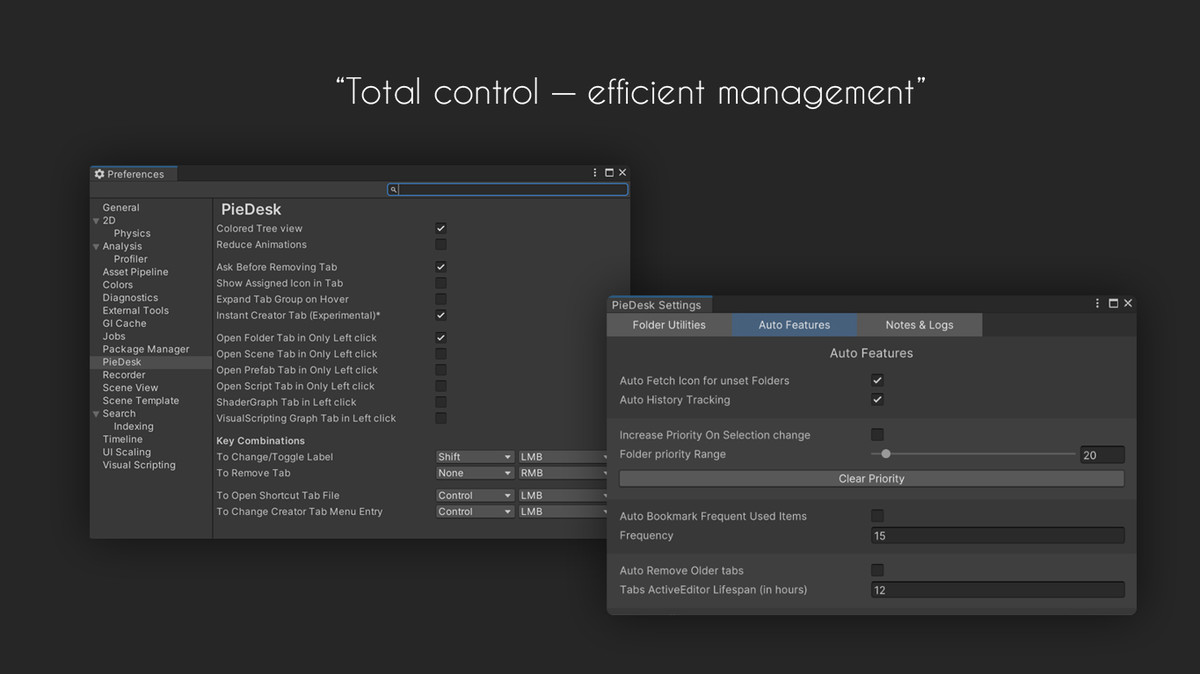This screenshot has width=1200, height=674.
Task: Open Package Manager preferences
Action: coord(145,349)
